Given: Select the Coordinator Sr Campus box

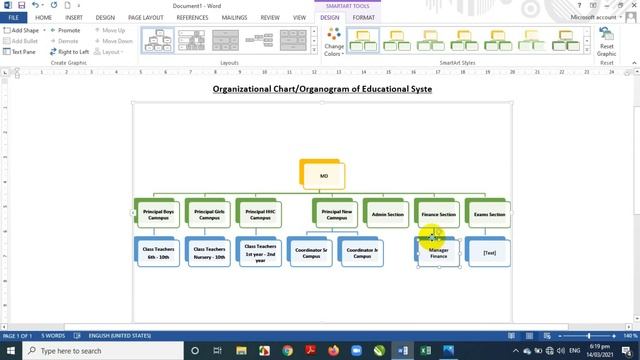Looking at the screenshot, I should 310,252.
